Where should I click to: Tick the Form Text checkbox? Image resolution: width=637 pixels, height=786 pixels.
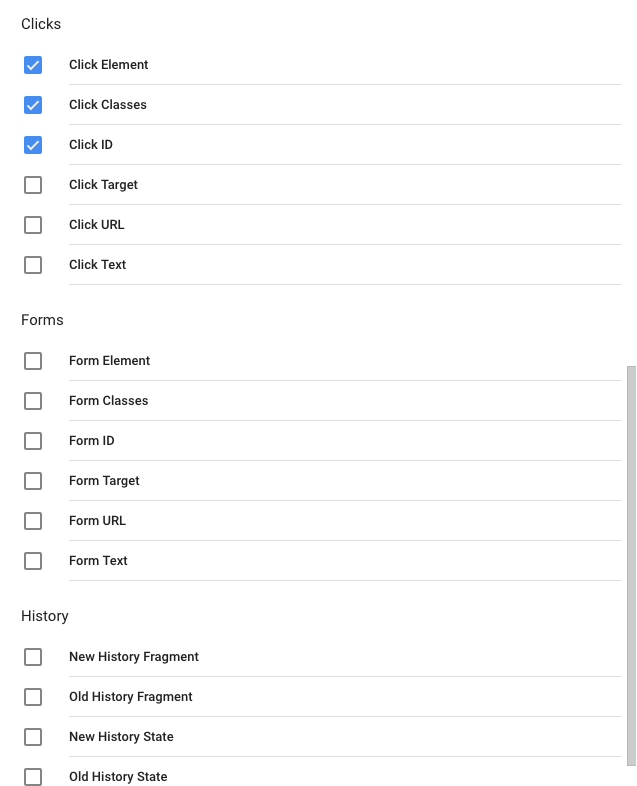pos(33,561)
